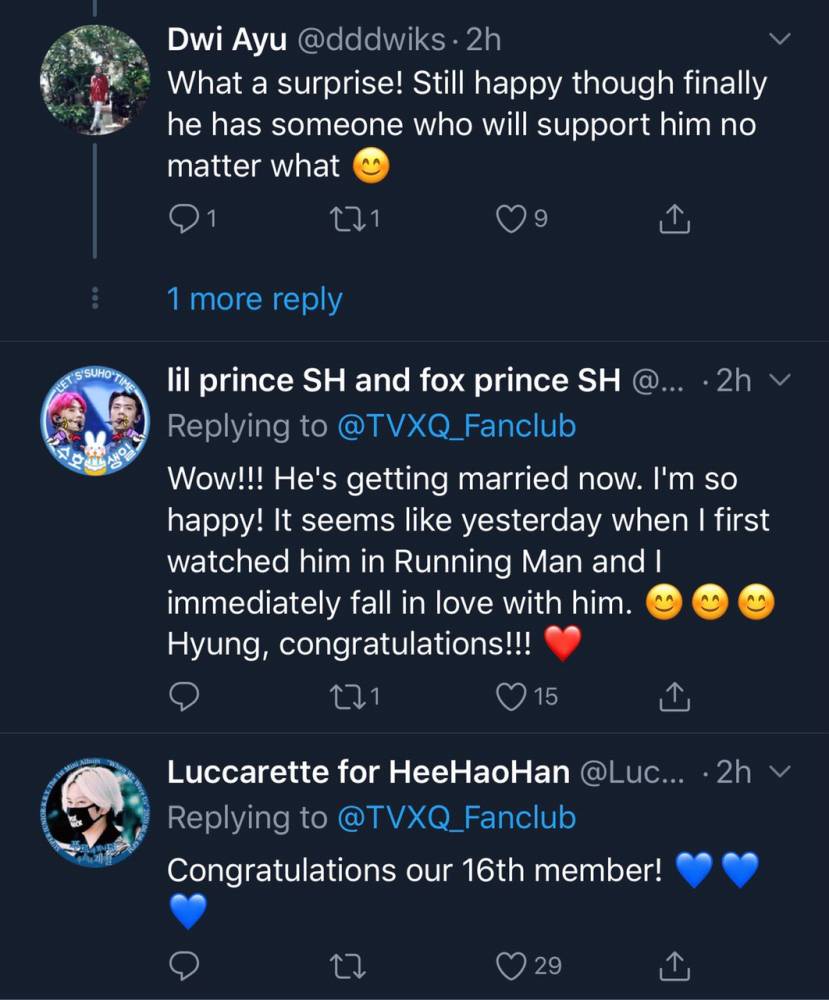View lil prince SH's avatar
829x1000 pixels.
pyautogui.click(x=95, y=418)
